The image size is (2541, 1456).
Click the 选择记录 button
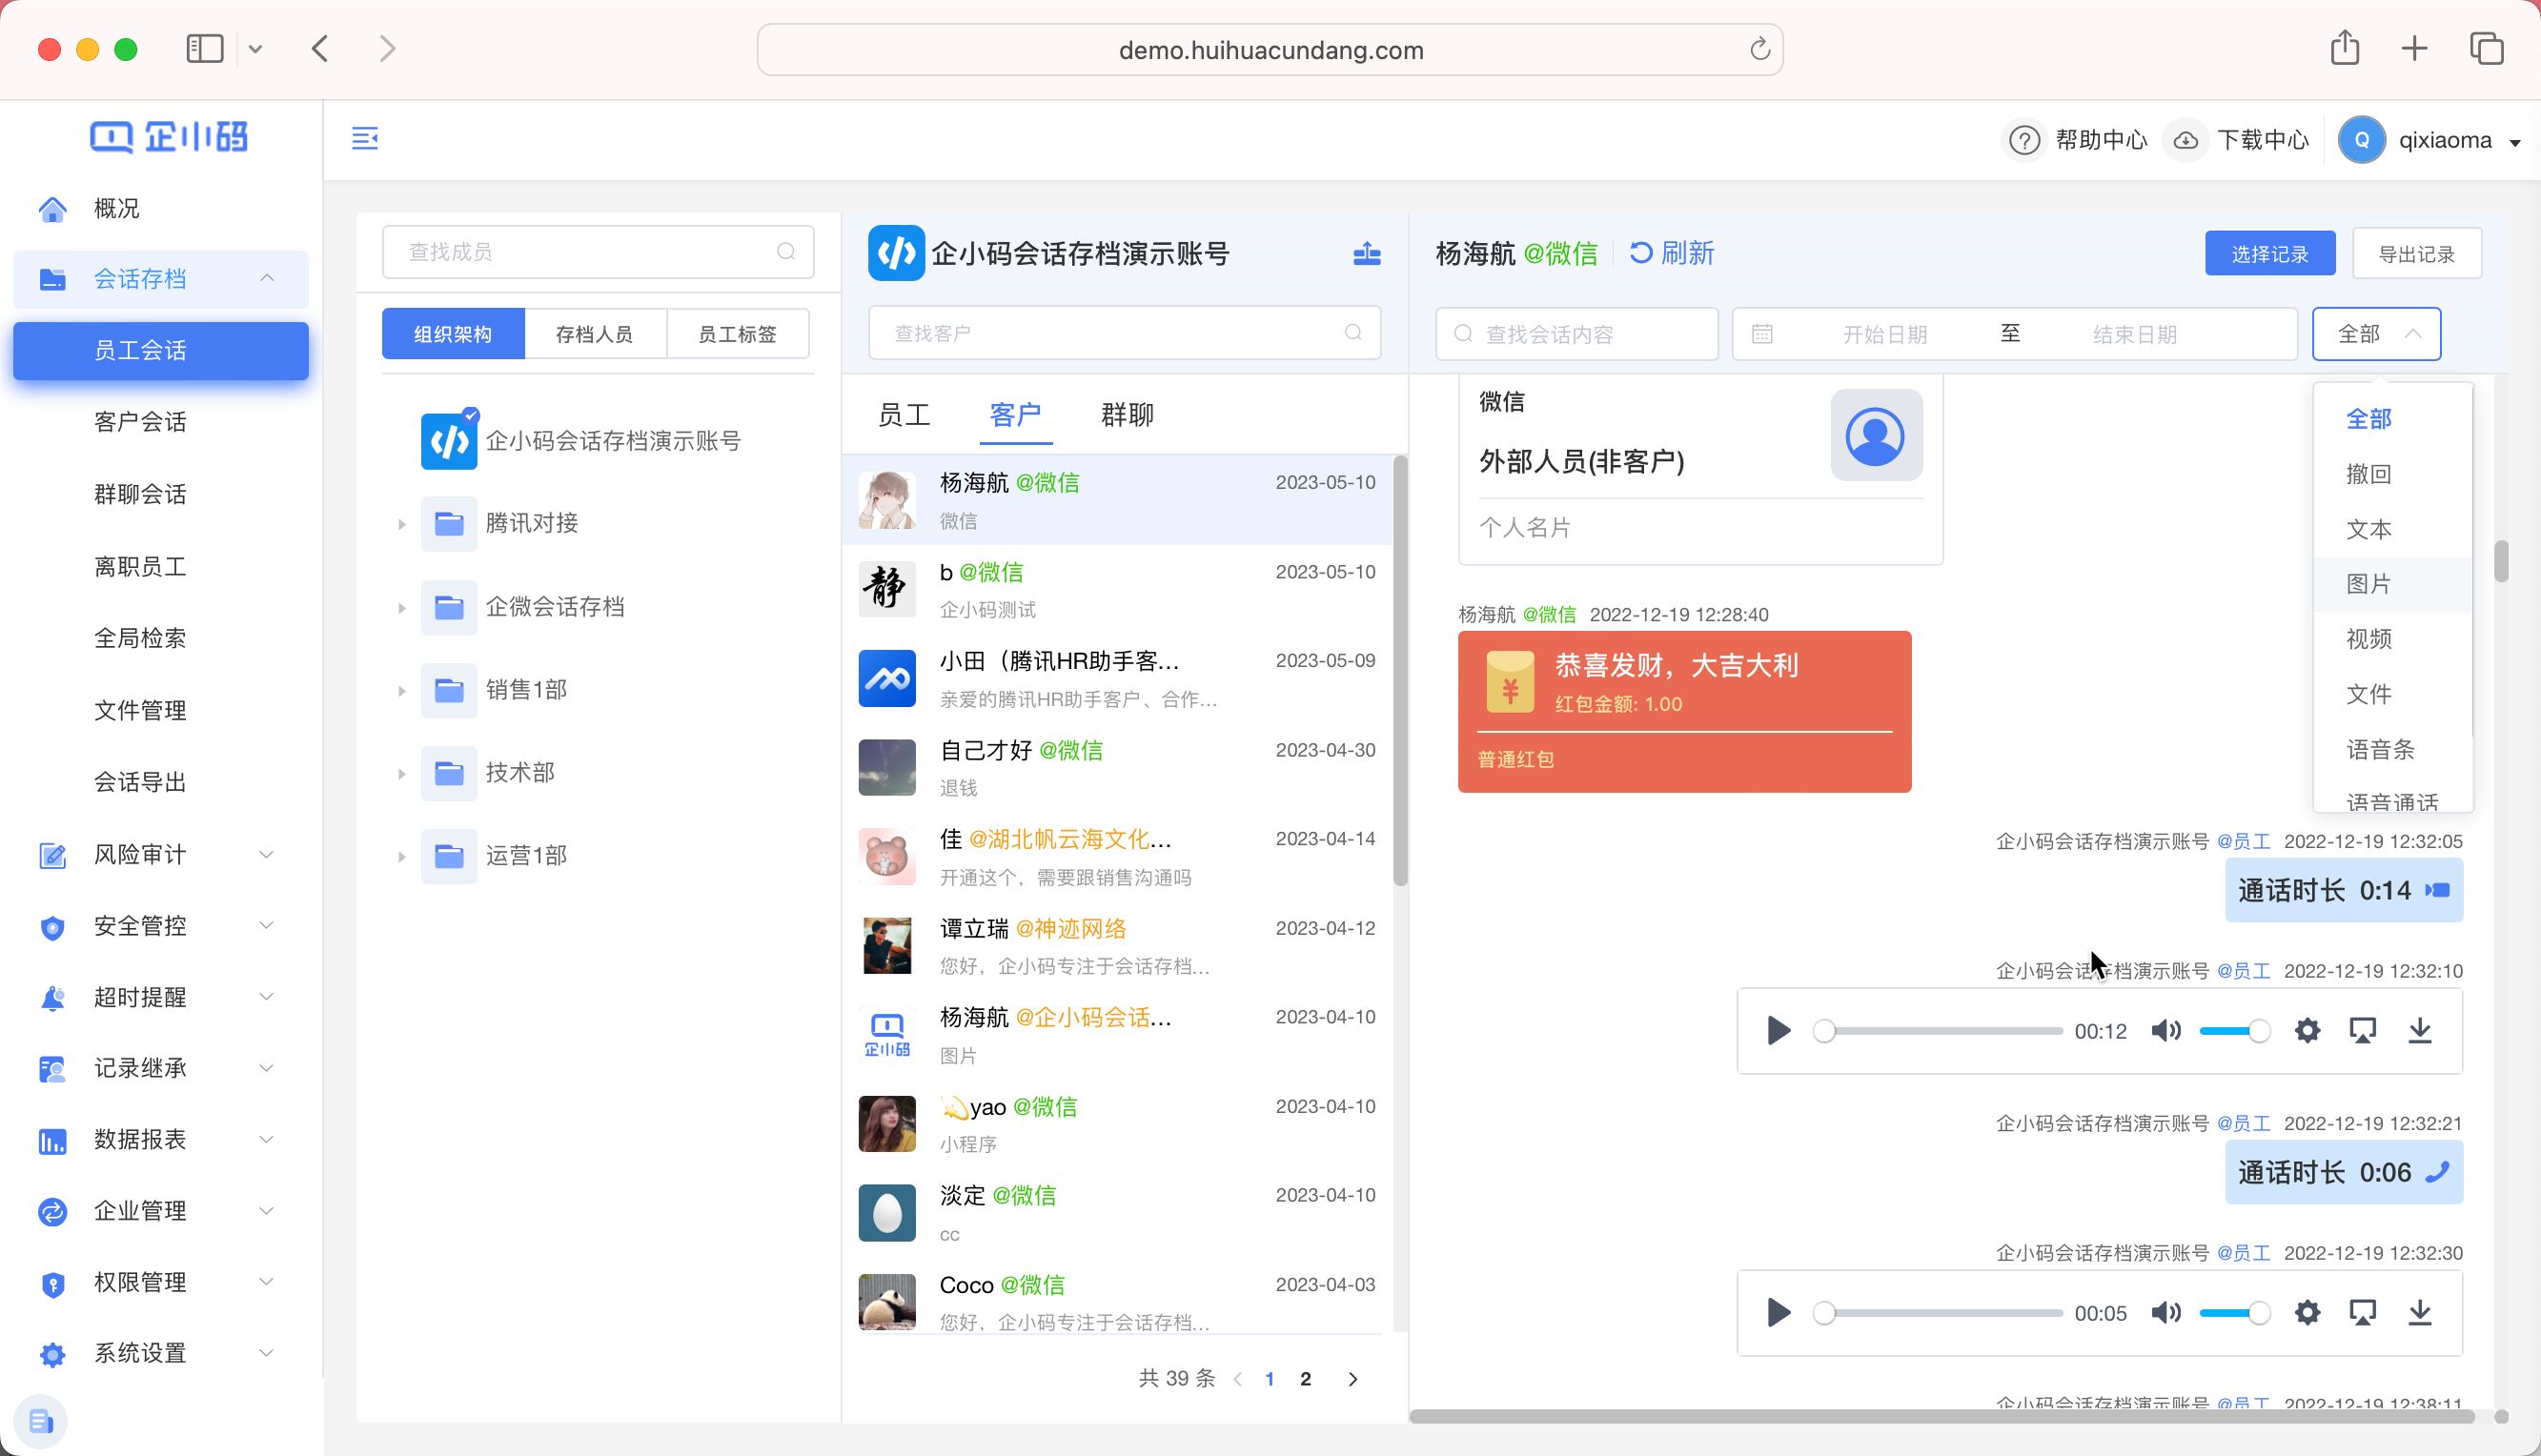tap(2270, 254)
